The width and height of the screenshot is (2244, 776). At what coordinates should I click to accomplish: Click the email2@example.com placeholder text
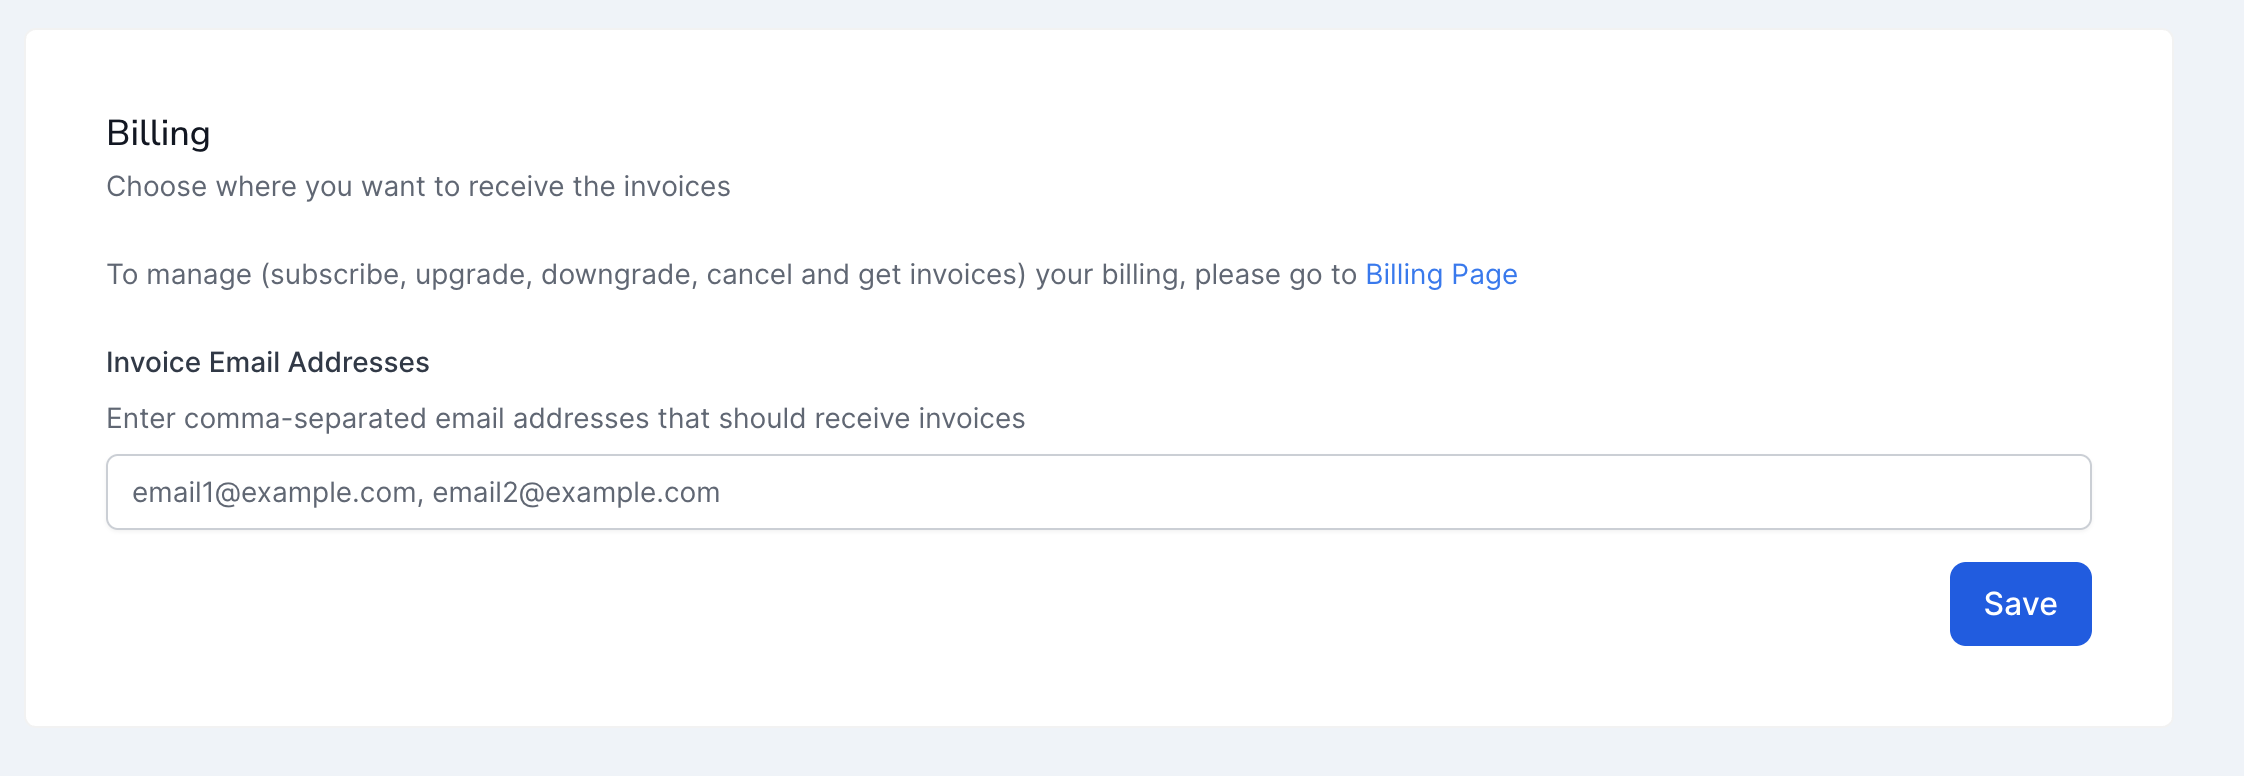point(576,493)
